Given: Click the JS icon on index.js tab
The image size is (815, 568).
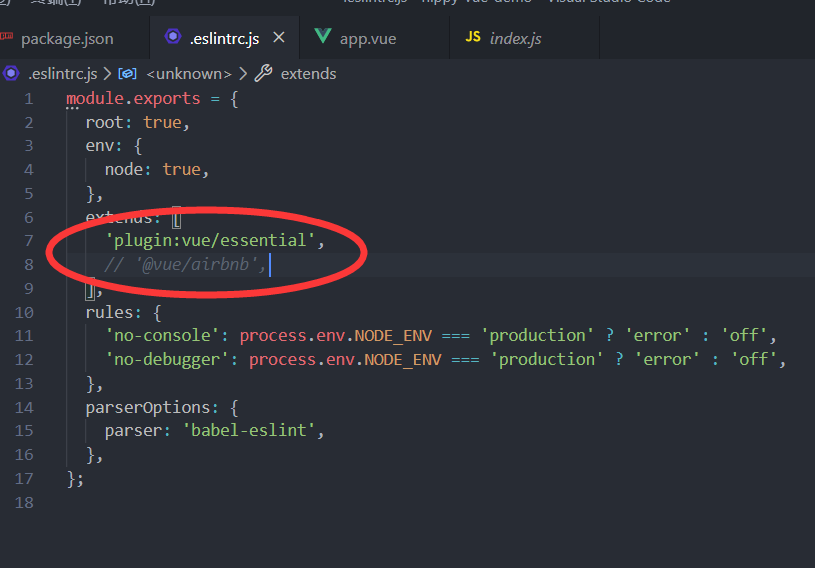Looking at the screenshot, I should point(472,36).
